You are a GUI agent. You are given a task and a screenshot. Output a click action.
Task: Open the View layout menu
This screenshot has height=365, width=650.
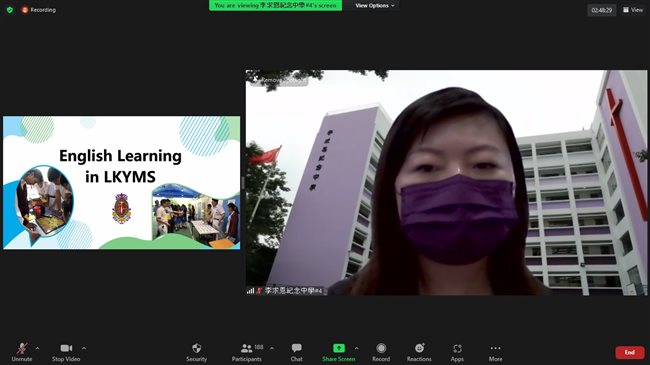pyautogui.click(x=633, y=10)
